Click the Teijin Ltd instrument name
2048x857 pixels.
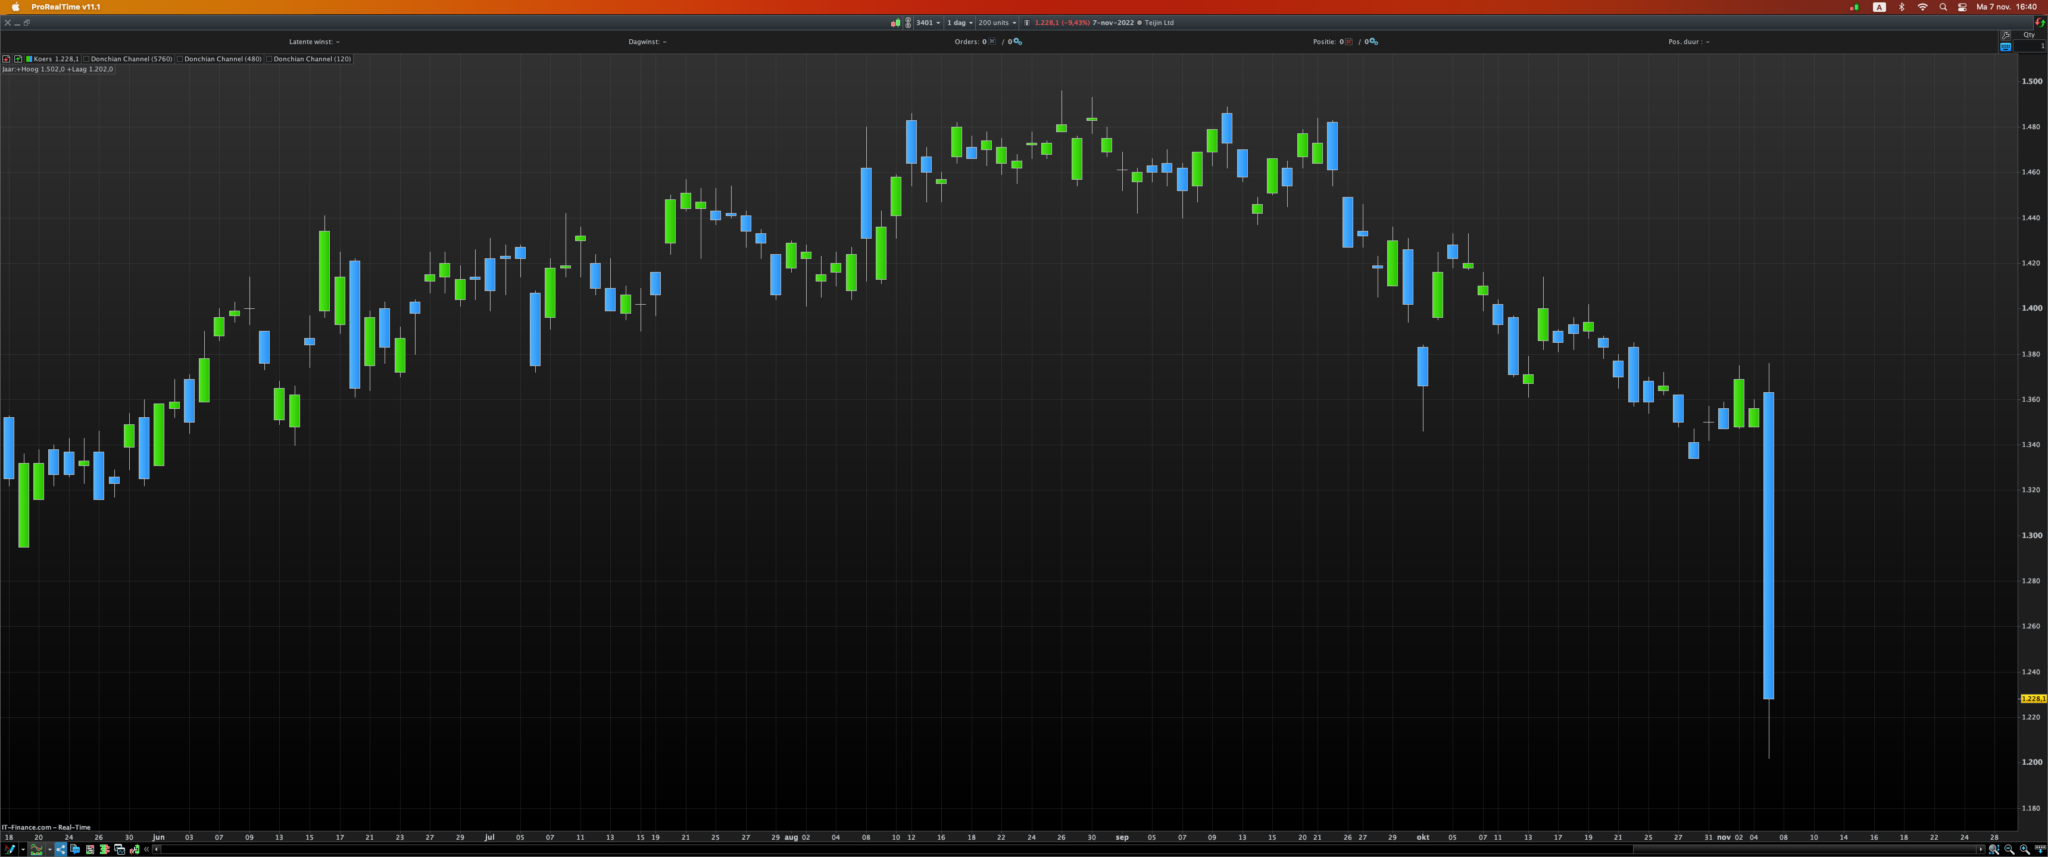(x=1159, y=22)
